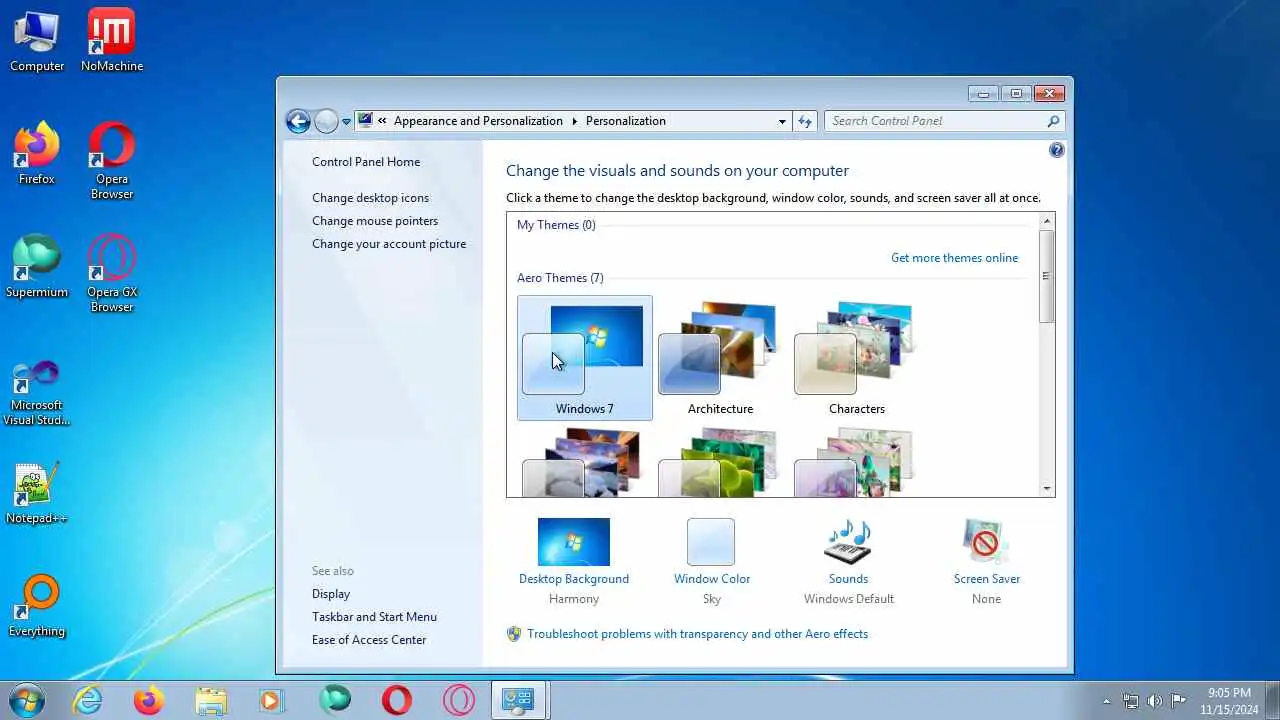Viewport: 1280px width, 720px height.
Task: Select the Supermium desktop shortcut
Action: [x=37, y=267]
